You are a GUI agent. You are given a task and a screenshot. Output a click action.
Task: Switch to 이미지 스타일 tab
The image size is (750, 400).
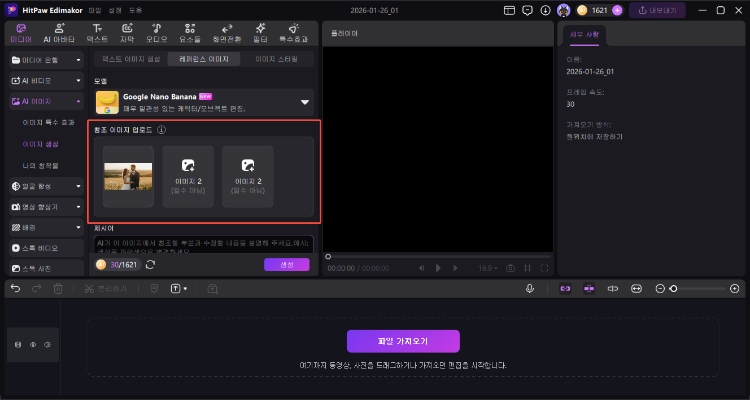(276, 59)
